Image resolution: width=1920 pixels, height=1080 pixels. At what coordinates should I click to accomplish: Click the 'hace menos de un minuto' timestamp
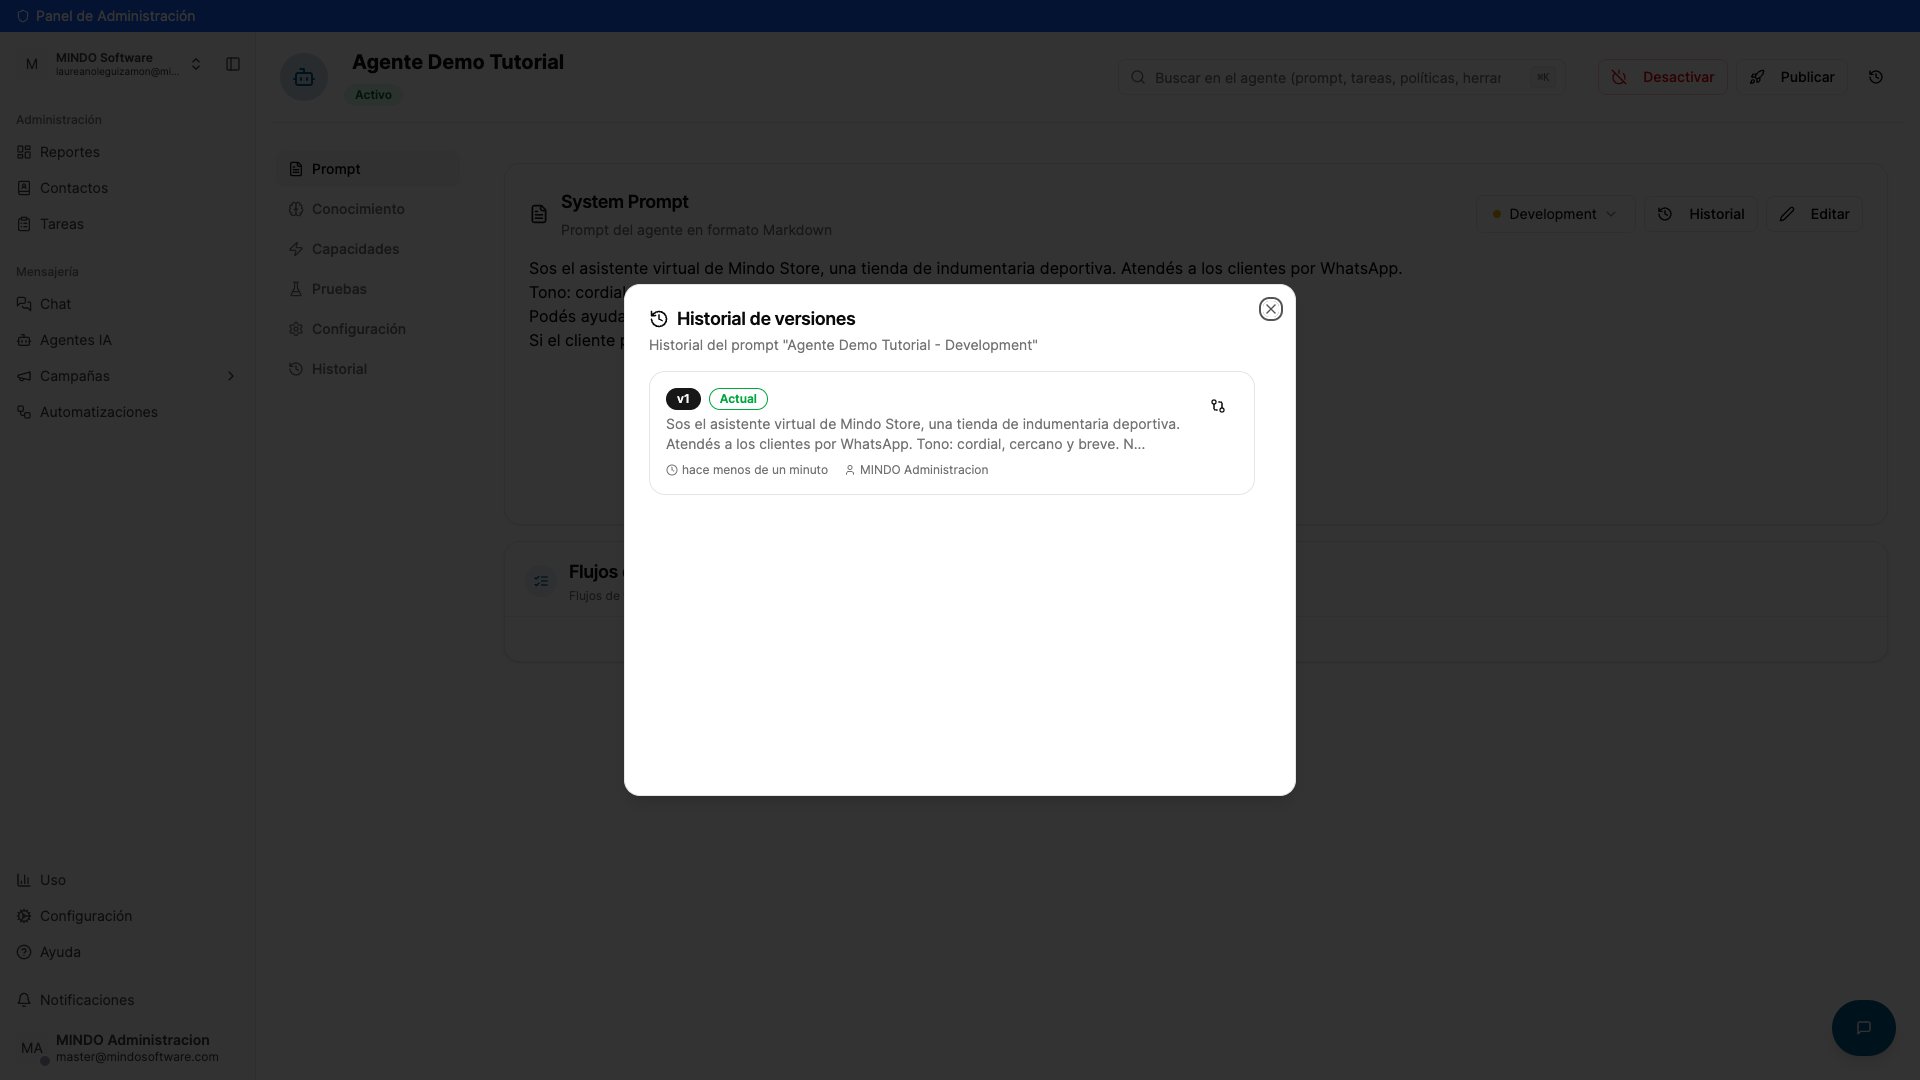pyautogui.click(x=747, y=470)
